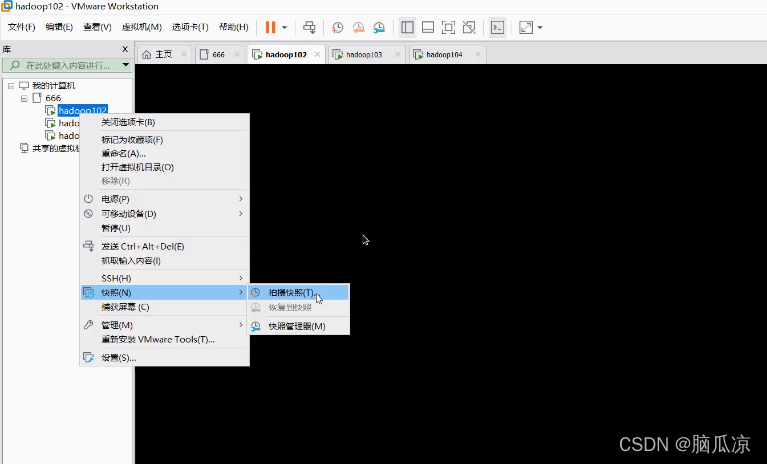Open the 选项卡(T) menu
Screen dimensions: 767x464
190,27
